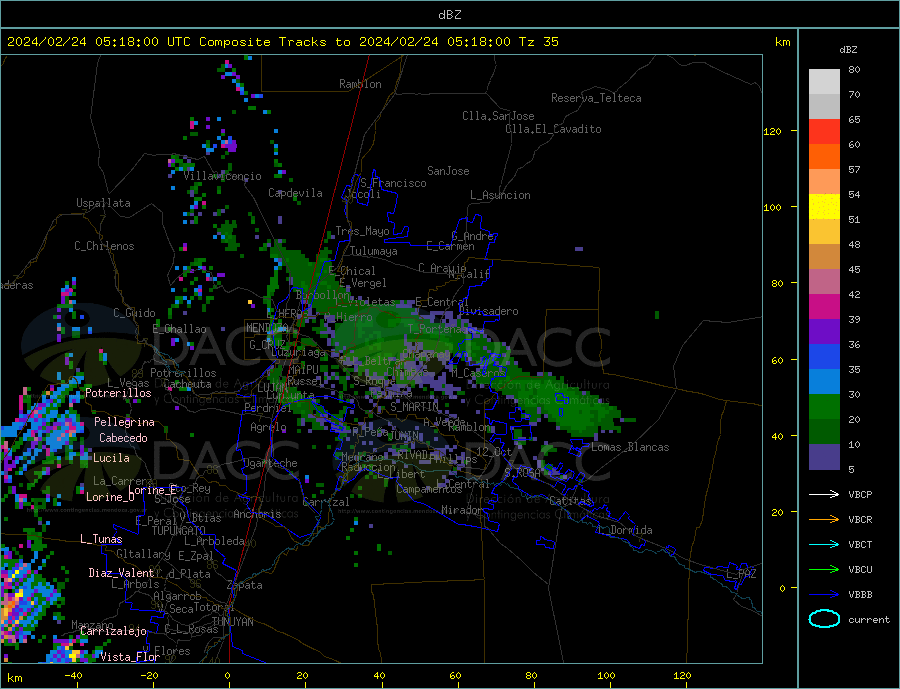Click the C_Chilenos map label
900x689 pixels.
(x=104, y=246)
